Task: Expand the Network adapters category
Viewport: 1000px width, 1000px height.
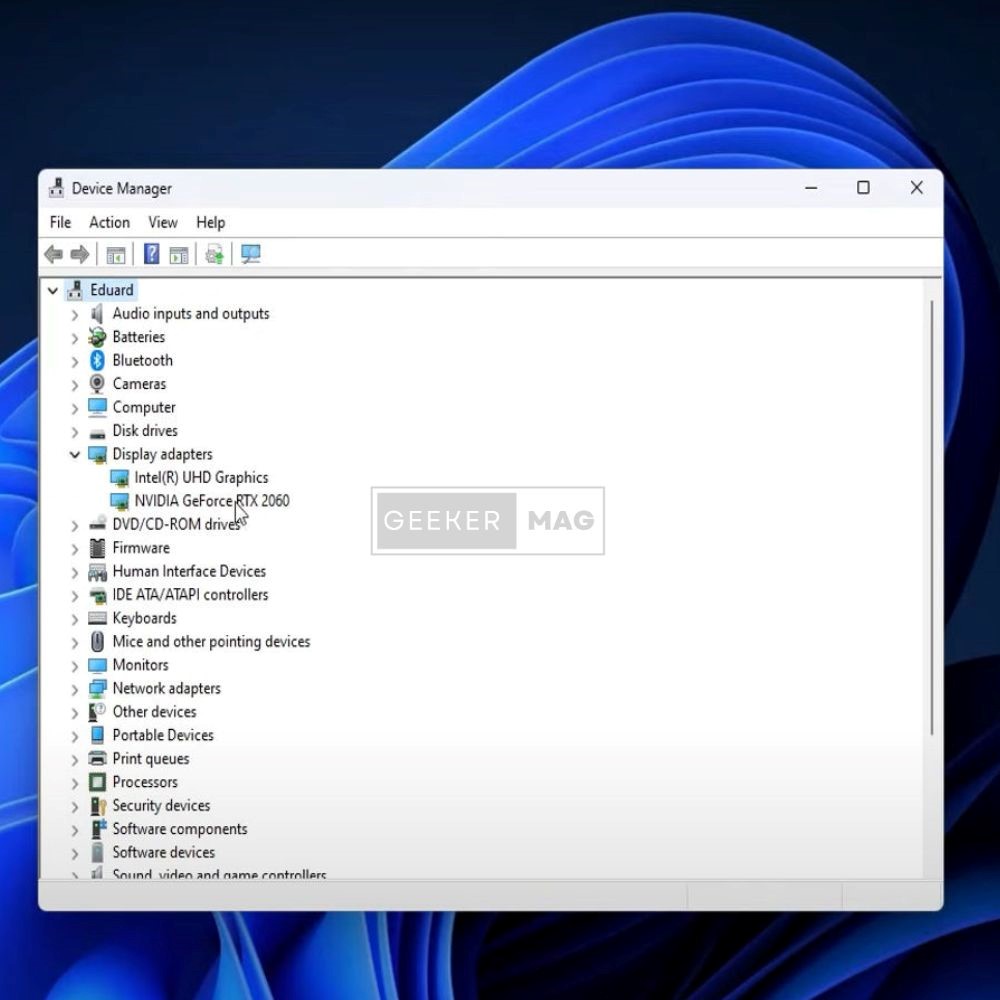Action: tap(75, 689)
